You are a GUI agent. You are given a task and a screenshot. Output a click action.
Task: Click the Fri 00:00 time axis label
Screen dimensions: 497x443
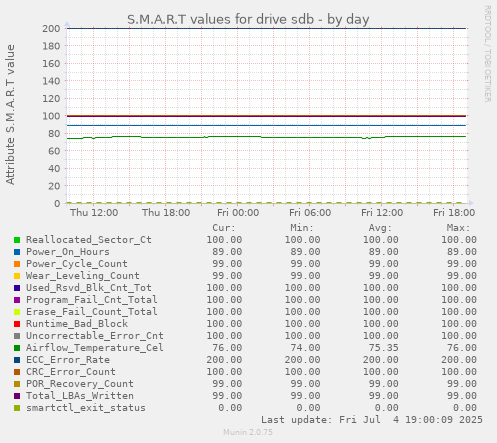[238, 213]
